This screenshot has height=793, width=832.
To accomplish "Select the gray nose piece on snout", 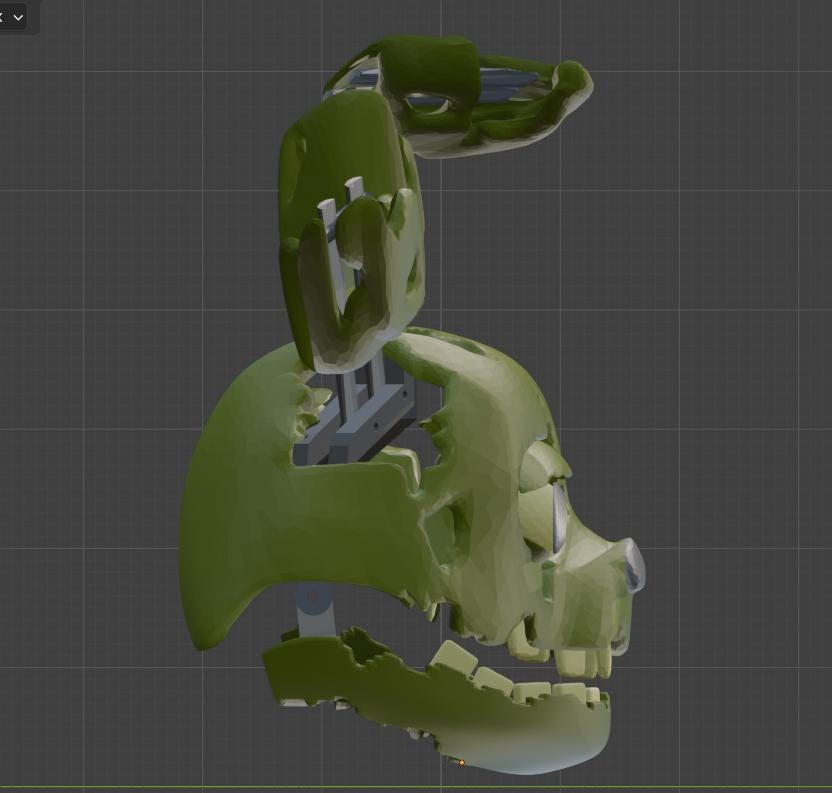I will pos(633,565).
